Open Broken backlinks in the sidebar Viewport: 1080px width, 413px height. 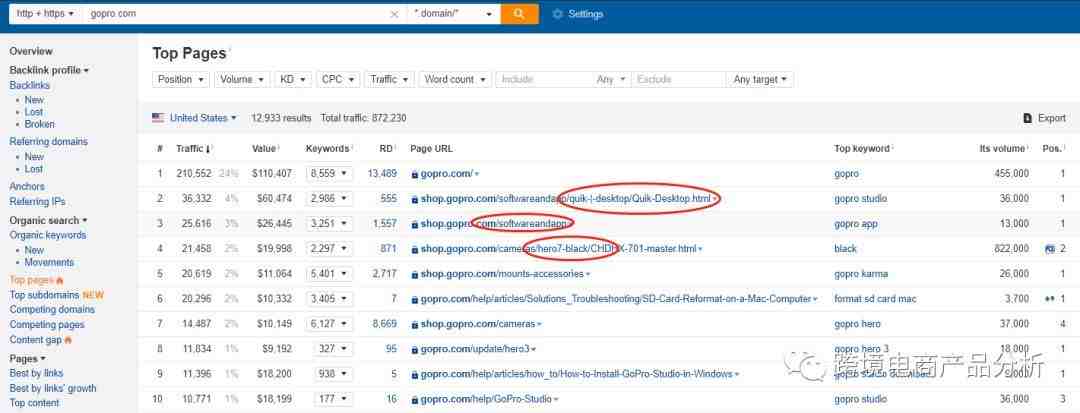point(40,124)
